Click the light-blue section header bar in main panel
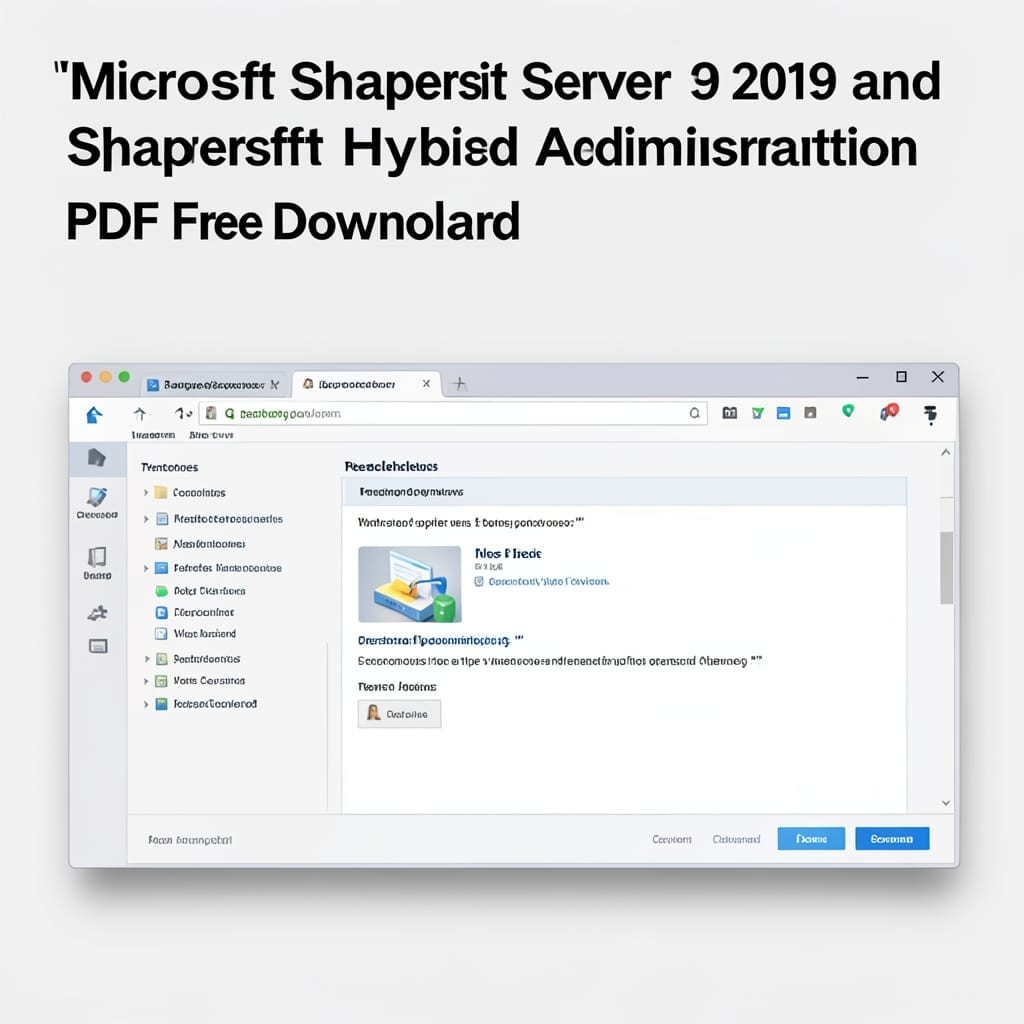This screenshot has height=1024, width=1024. (x=624, y=492)
